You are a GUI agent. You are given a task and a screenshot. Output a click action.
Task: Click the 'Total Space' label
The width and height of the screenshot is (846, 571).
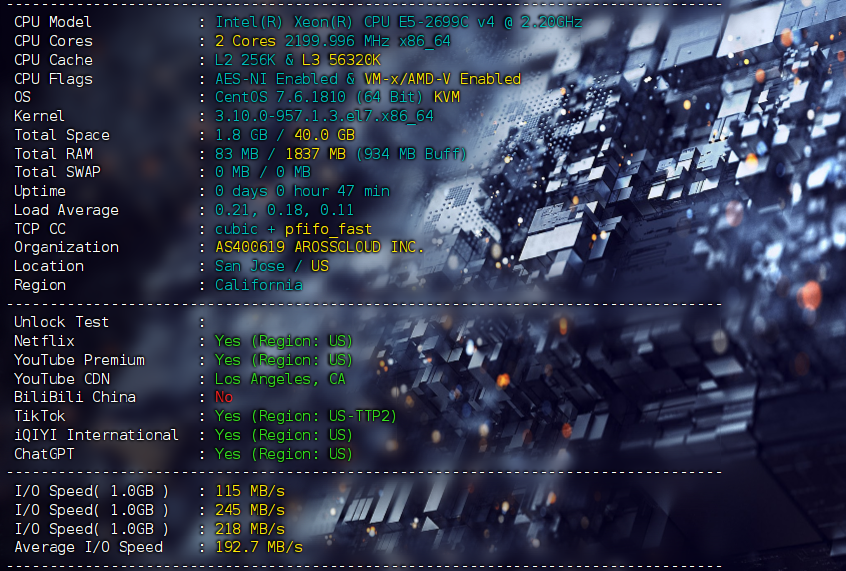62,135
